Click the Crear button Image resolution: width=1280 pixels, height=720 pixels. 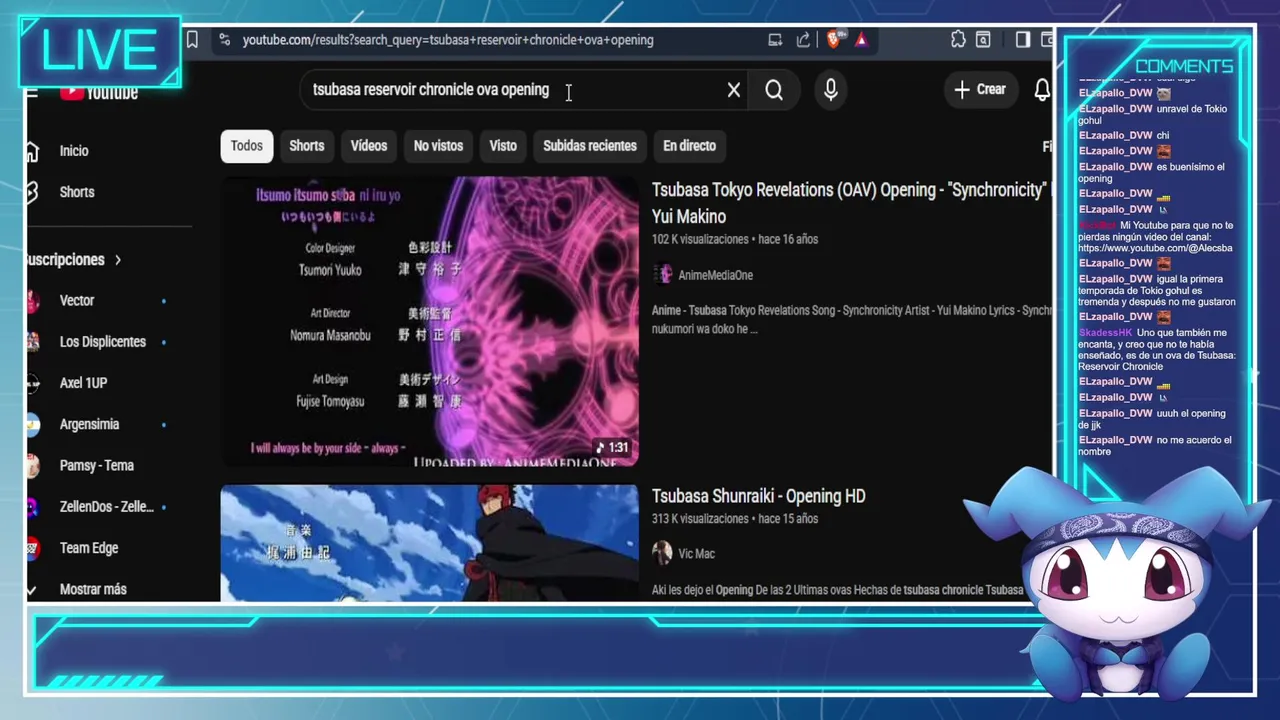(979, 89)
